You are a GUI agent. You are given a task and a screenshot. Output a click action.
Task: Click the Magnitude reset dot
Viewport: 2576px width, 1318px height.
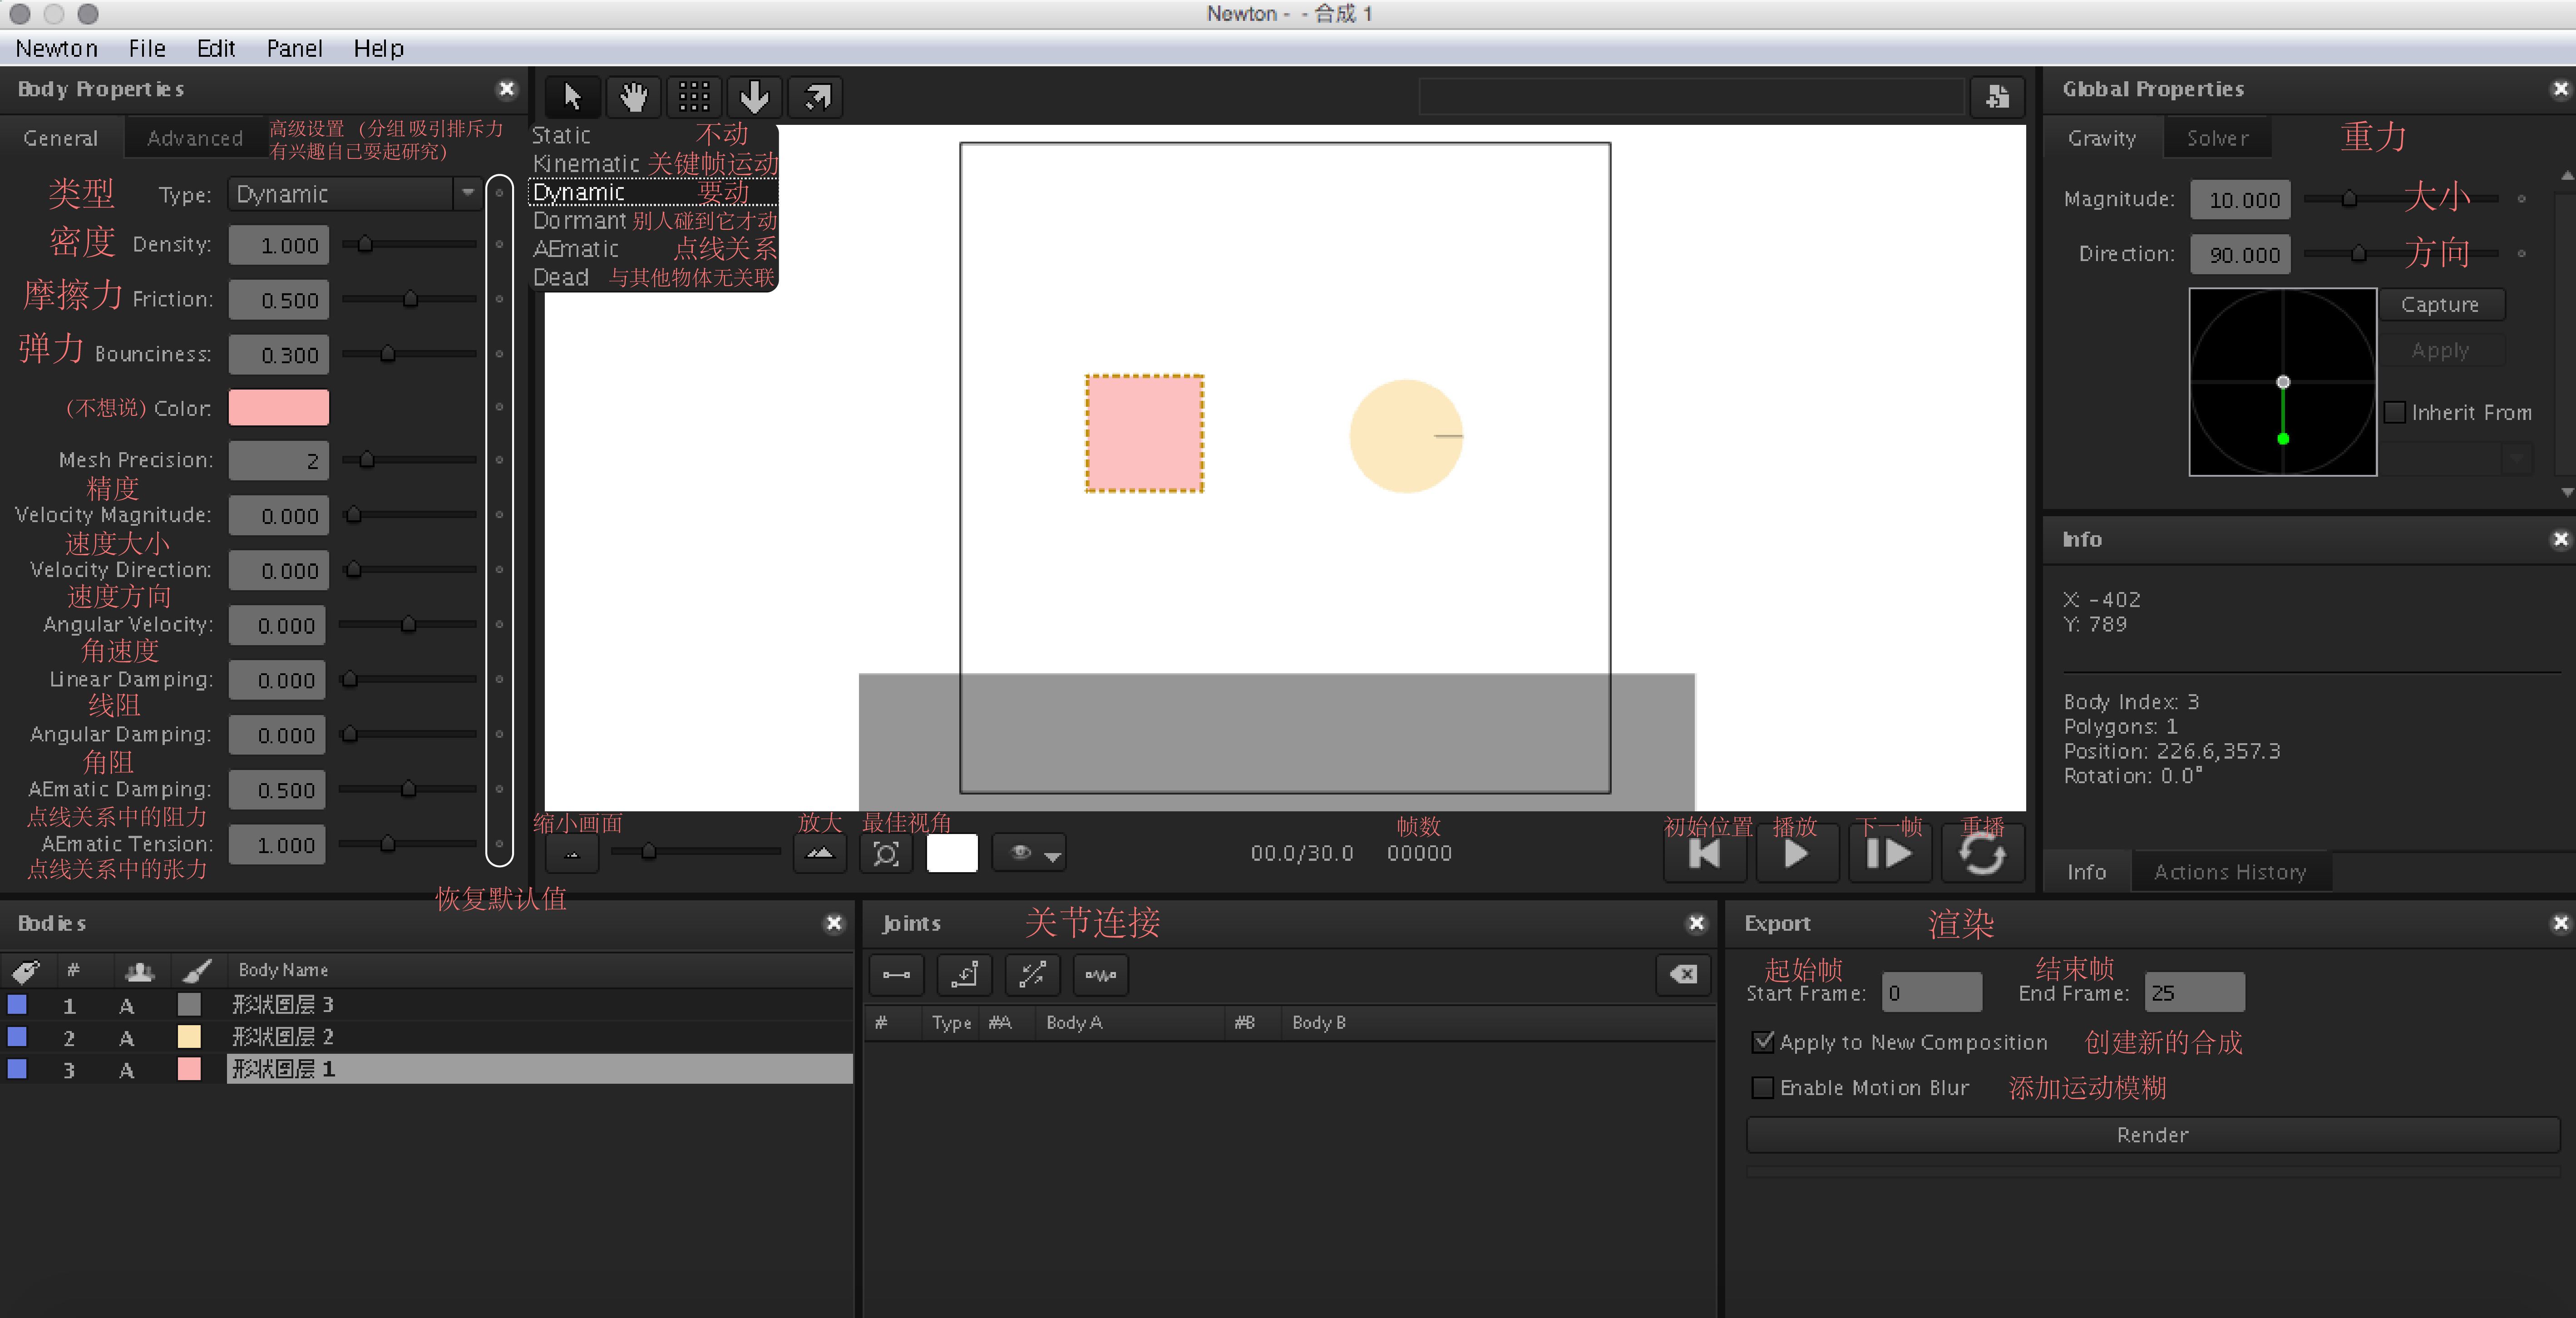click(2522, 199)
